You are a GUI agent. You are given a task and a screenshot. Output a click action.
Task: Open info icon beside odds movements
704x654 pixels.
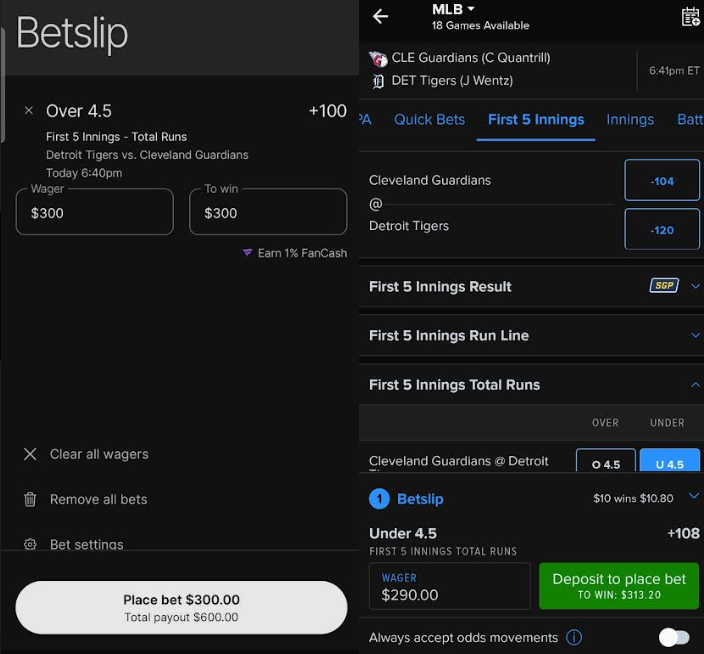pos(574,637)
